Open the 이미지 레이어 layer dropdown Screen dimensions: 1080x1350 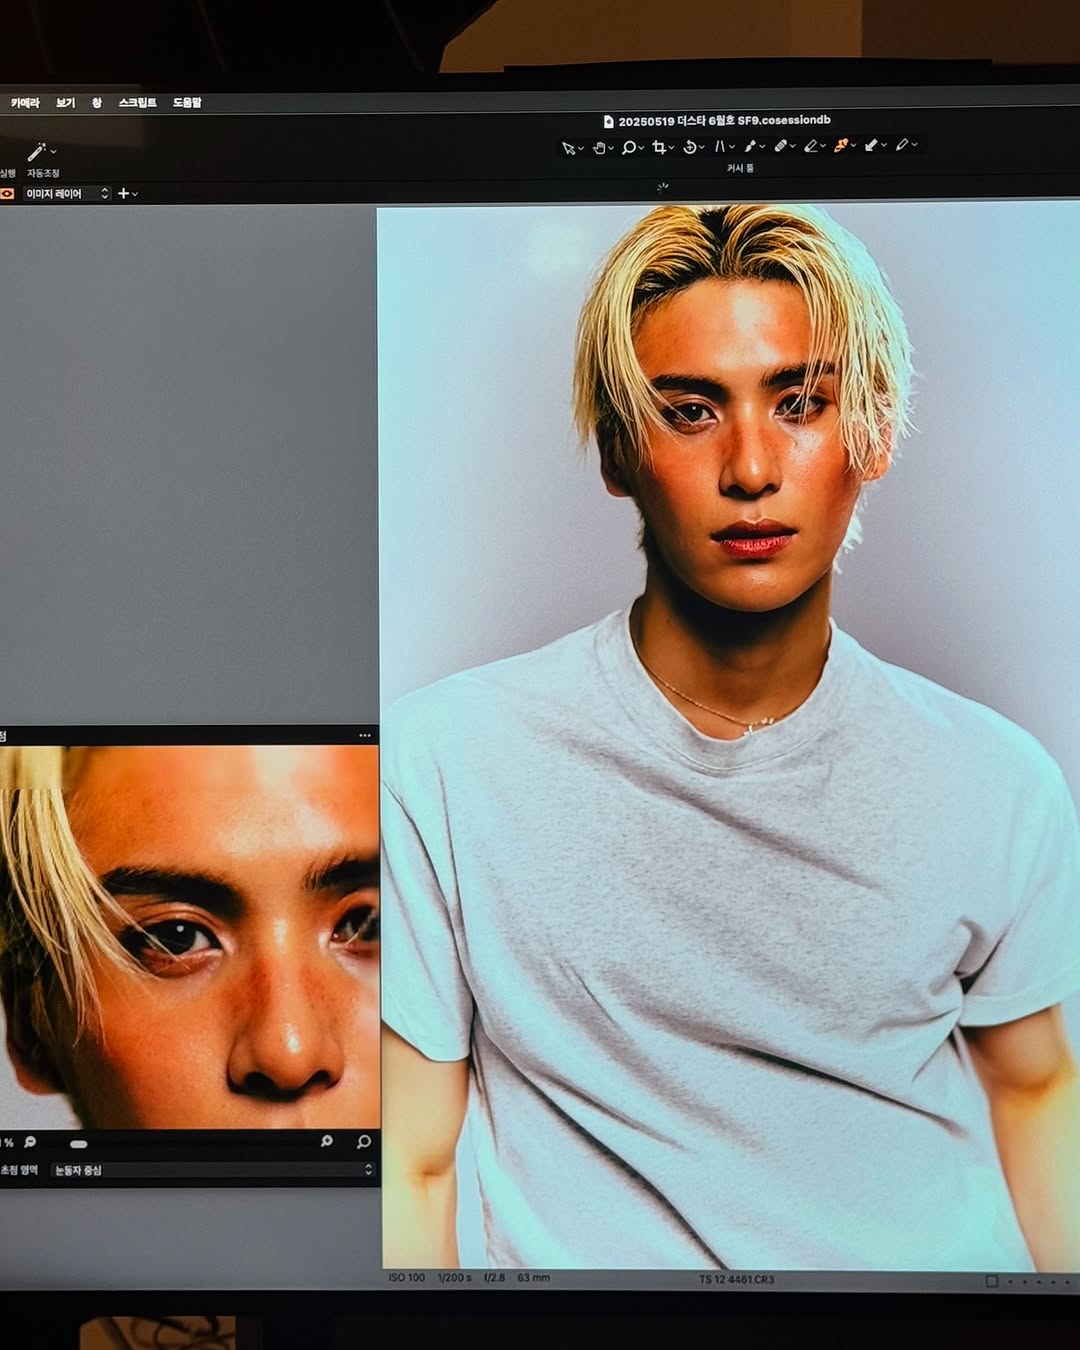click(66, 194)
